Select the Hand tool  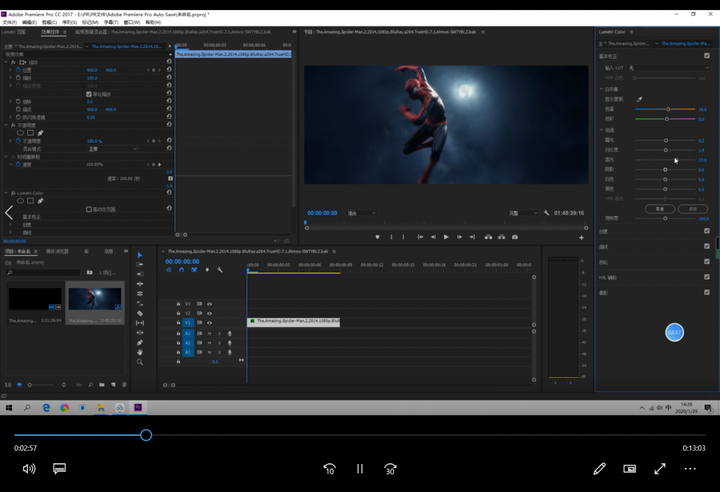pyautogui.click(x=140, y=352)
